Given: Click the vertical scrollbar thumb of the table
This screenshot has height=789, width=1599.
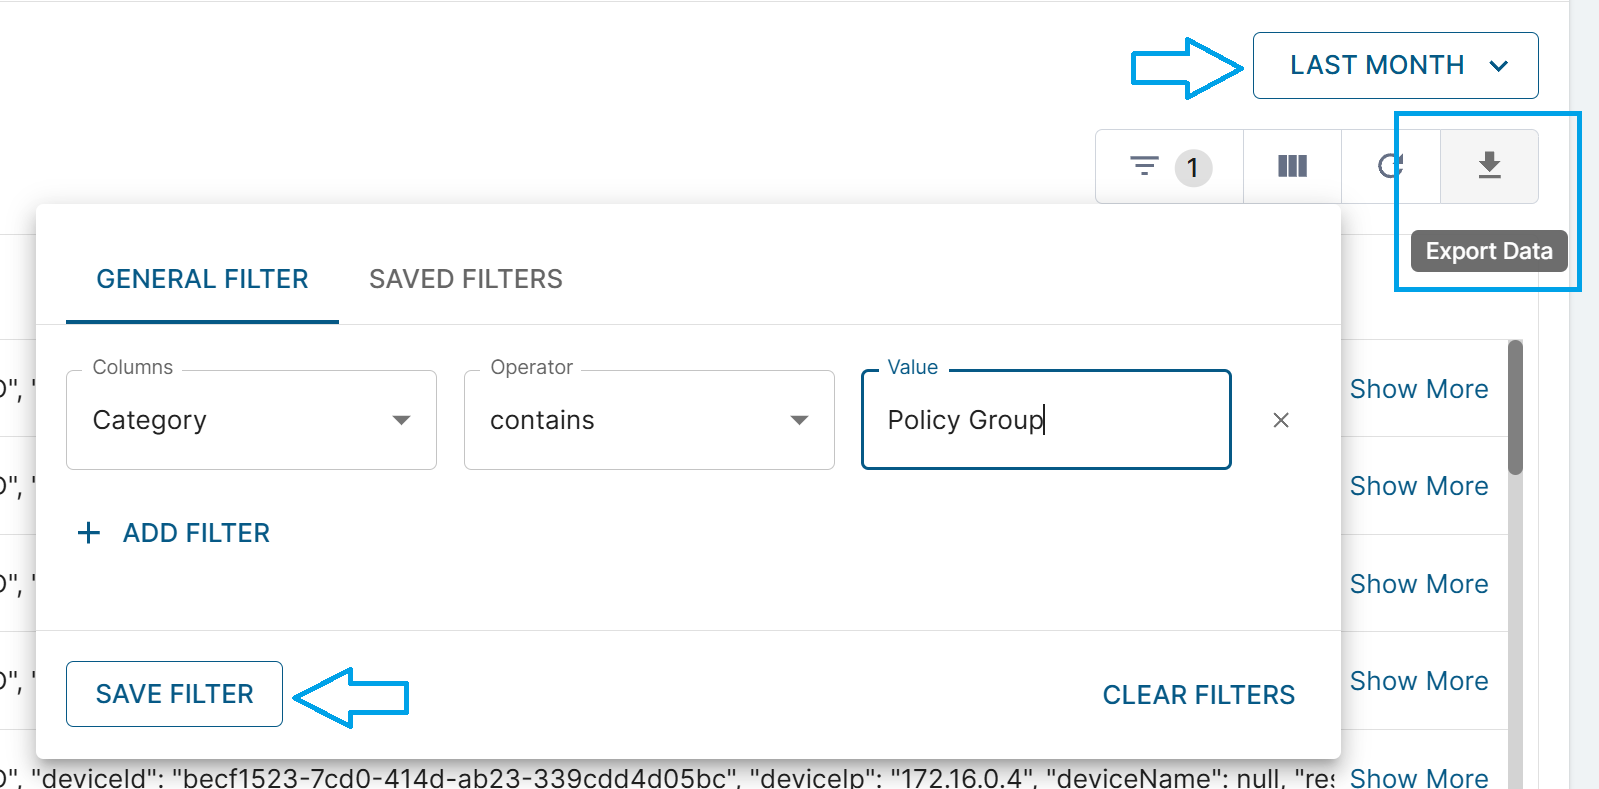Looking at the screenshot, I should [1515, 407].
